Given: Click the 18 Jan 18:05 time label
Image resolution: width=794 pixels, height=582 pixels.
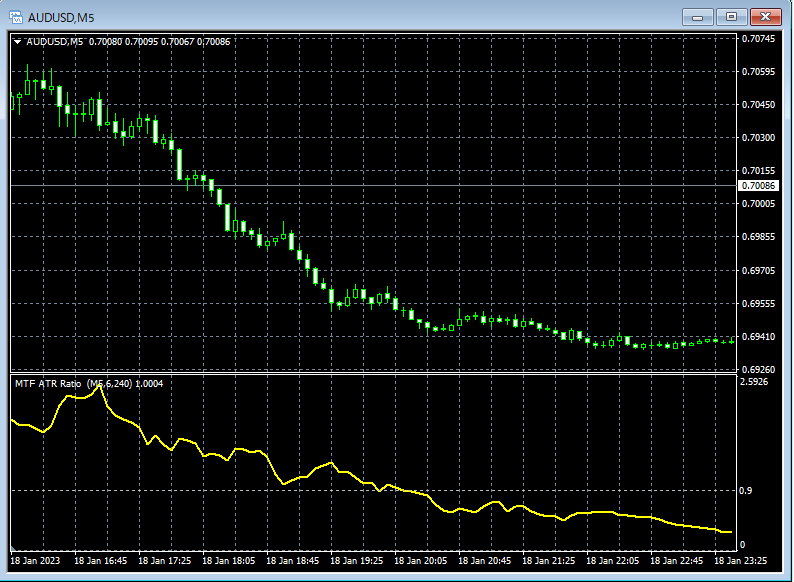Looking at the screenshot, I should [229, 561].
